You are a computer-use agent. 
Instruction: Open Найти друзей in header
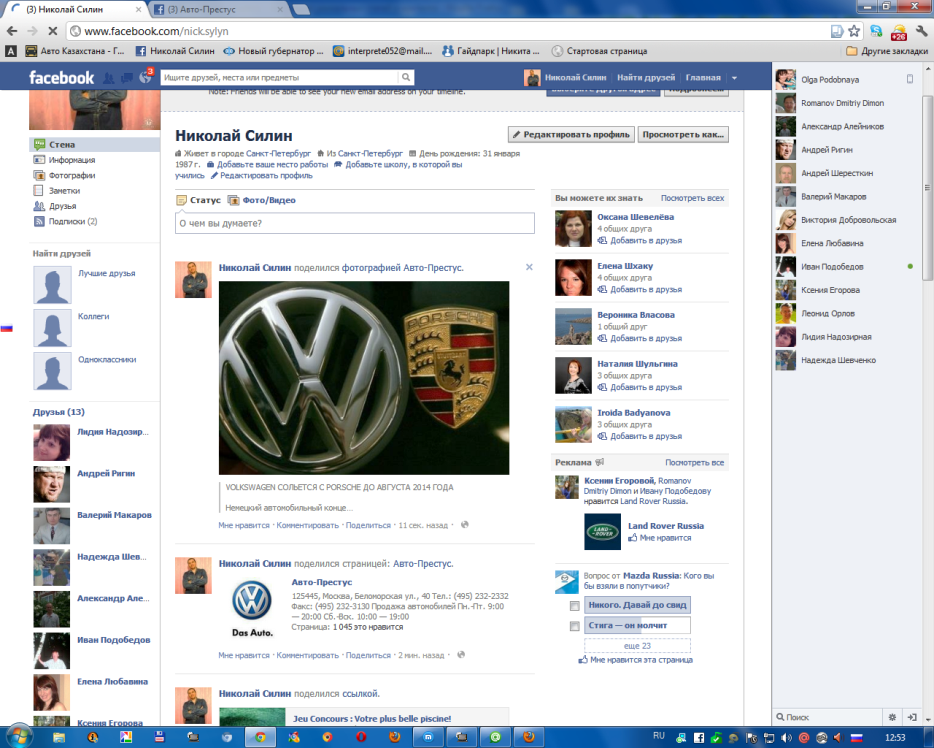(646, 77)
